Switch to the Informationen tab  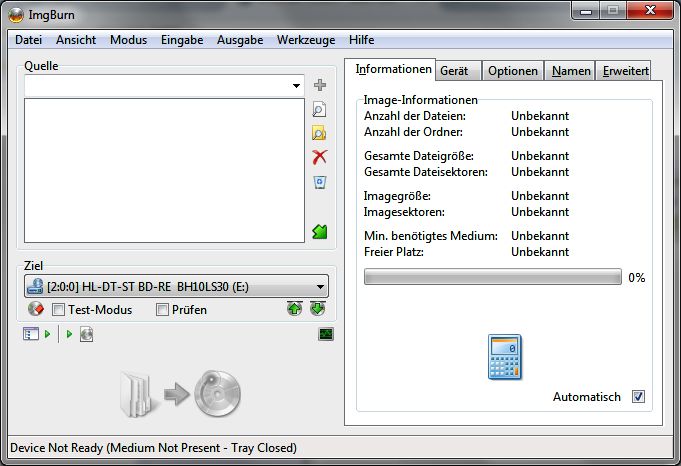(390, 69)
